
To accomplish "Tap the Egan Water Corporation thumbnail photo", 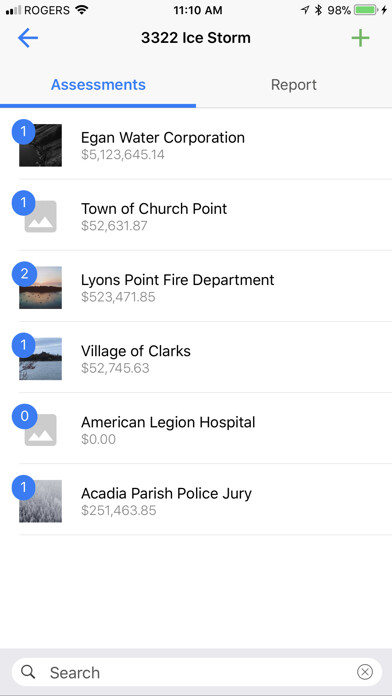I will [x=40, y=145].
